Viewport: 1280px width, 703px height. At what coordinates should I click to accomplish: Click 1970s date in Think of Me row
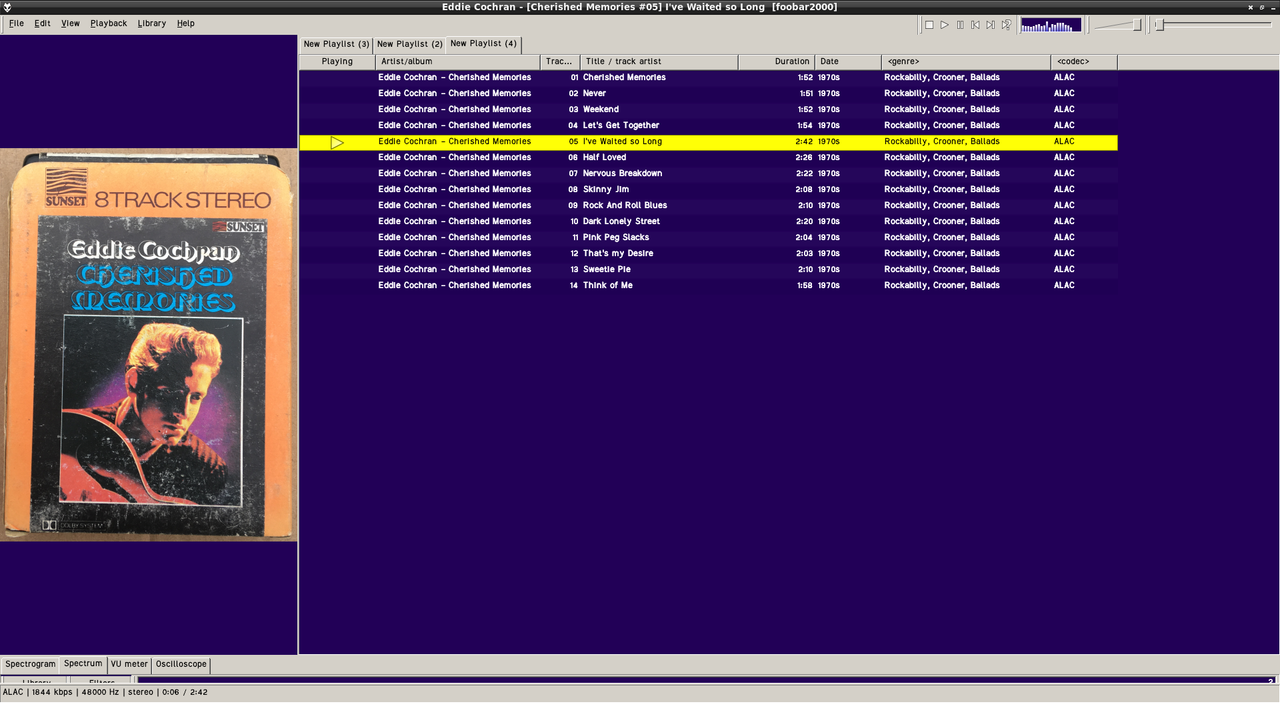[829, 285]
